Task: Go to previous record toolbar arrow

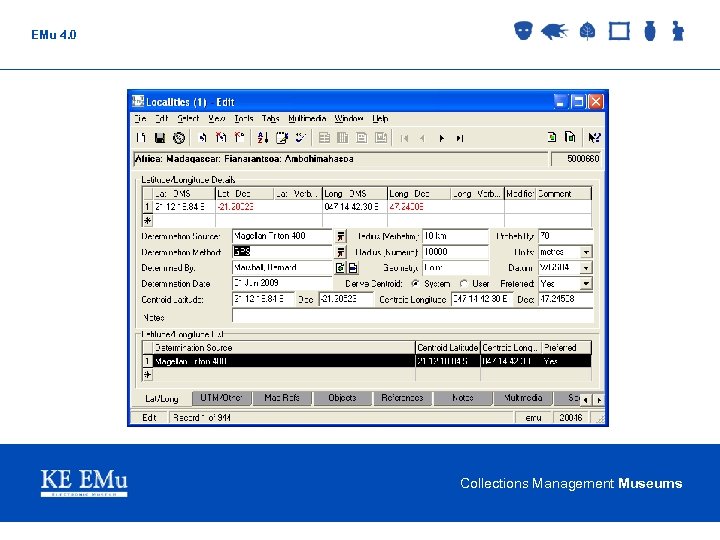Action: (422, 138)
